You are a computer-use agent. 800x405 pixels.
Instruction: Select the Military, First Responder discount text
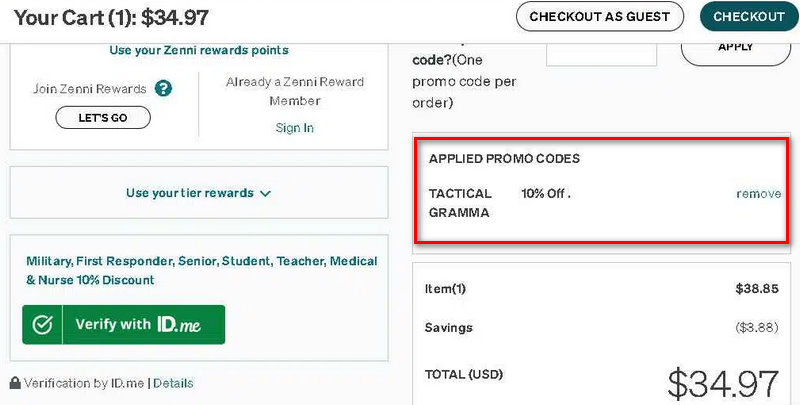point(201,270)
